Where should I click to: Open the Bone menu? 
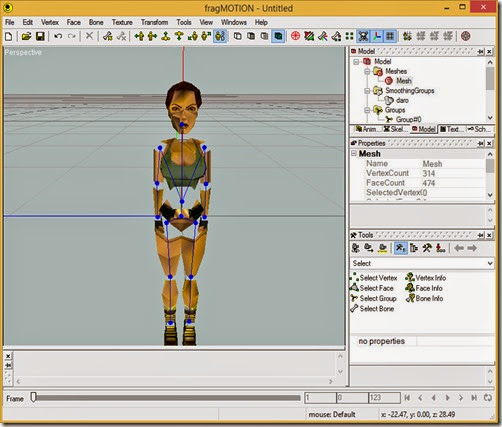[x=96, y=22]
